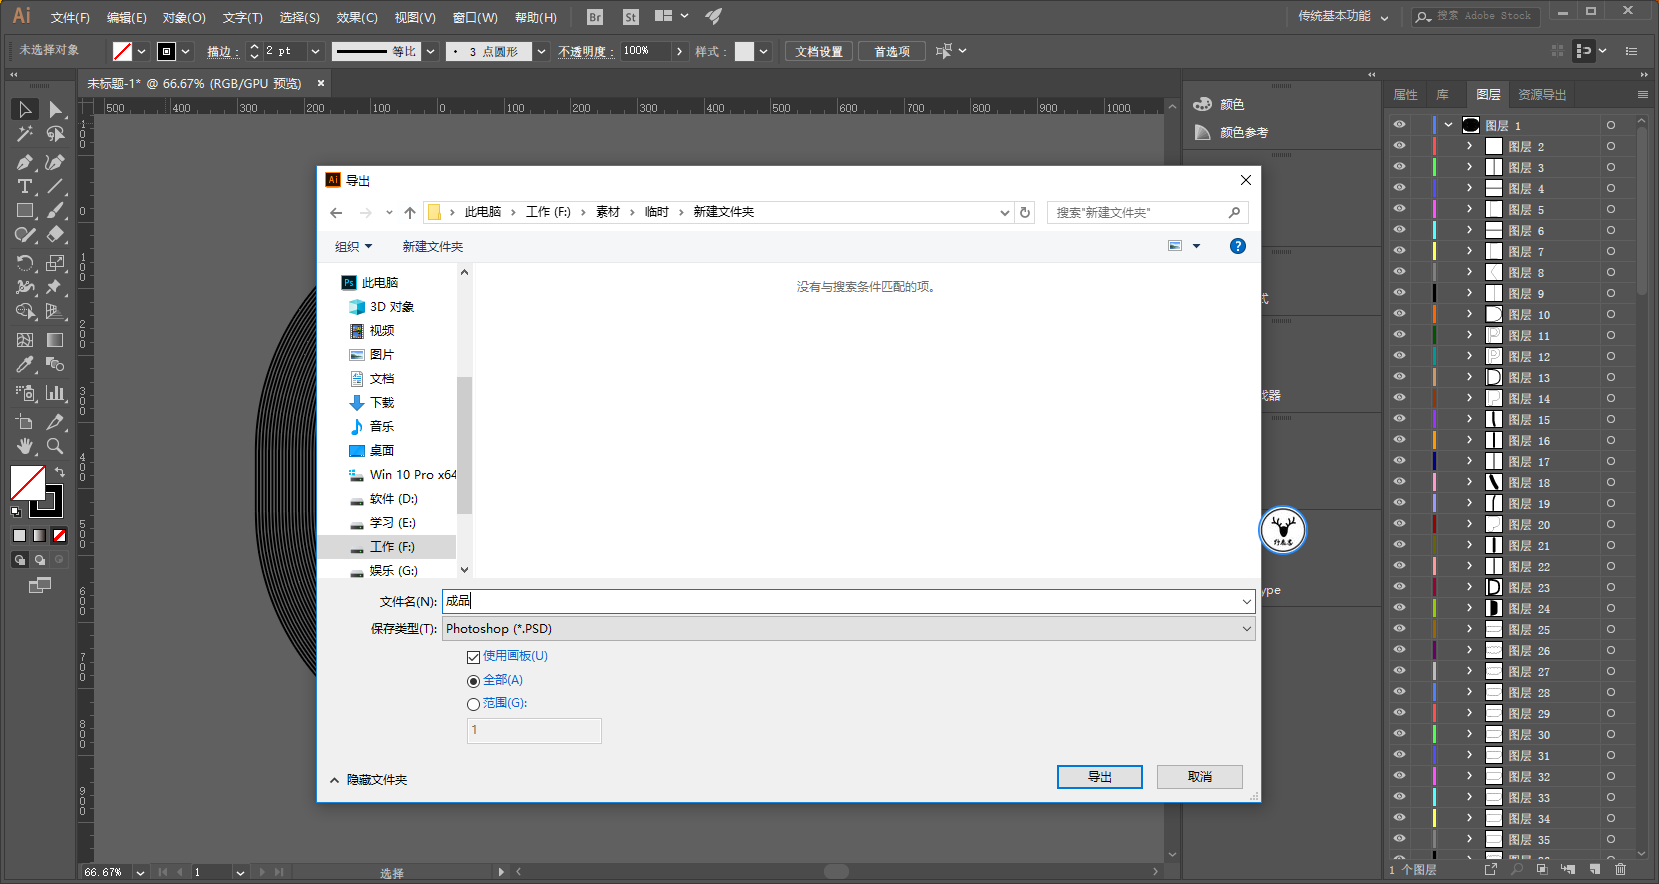The width and height of the screenshot is (1659, 884).
Task: Select the Eraser tool
Action: click(56, 235)
